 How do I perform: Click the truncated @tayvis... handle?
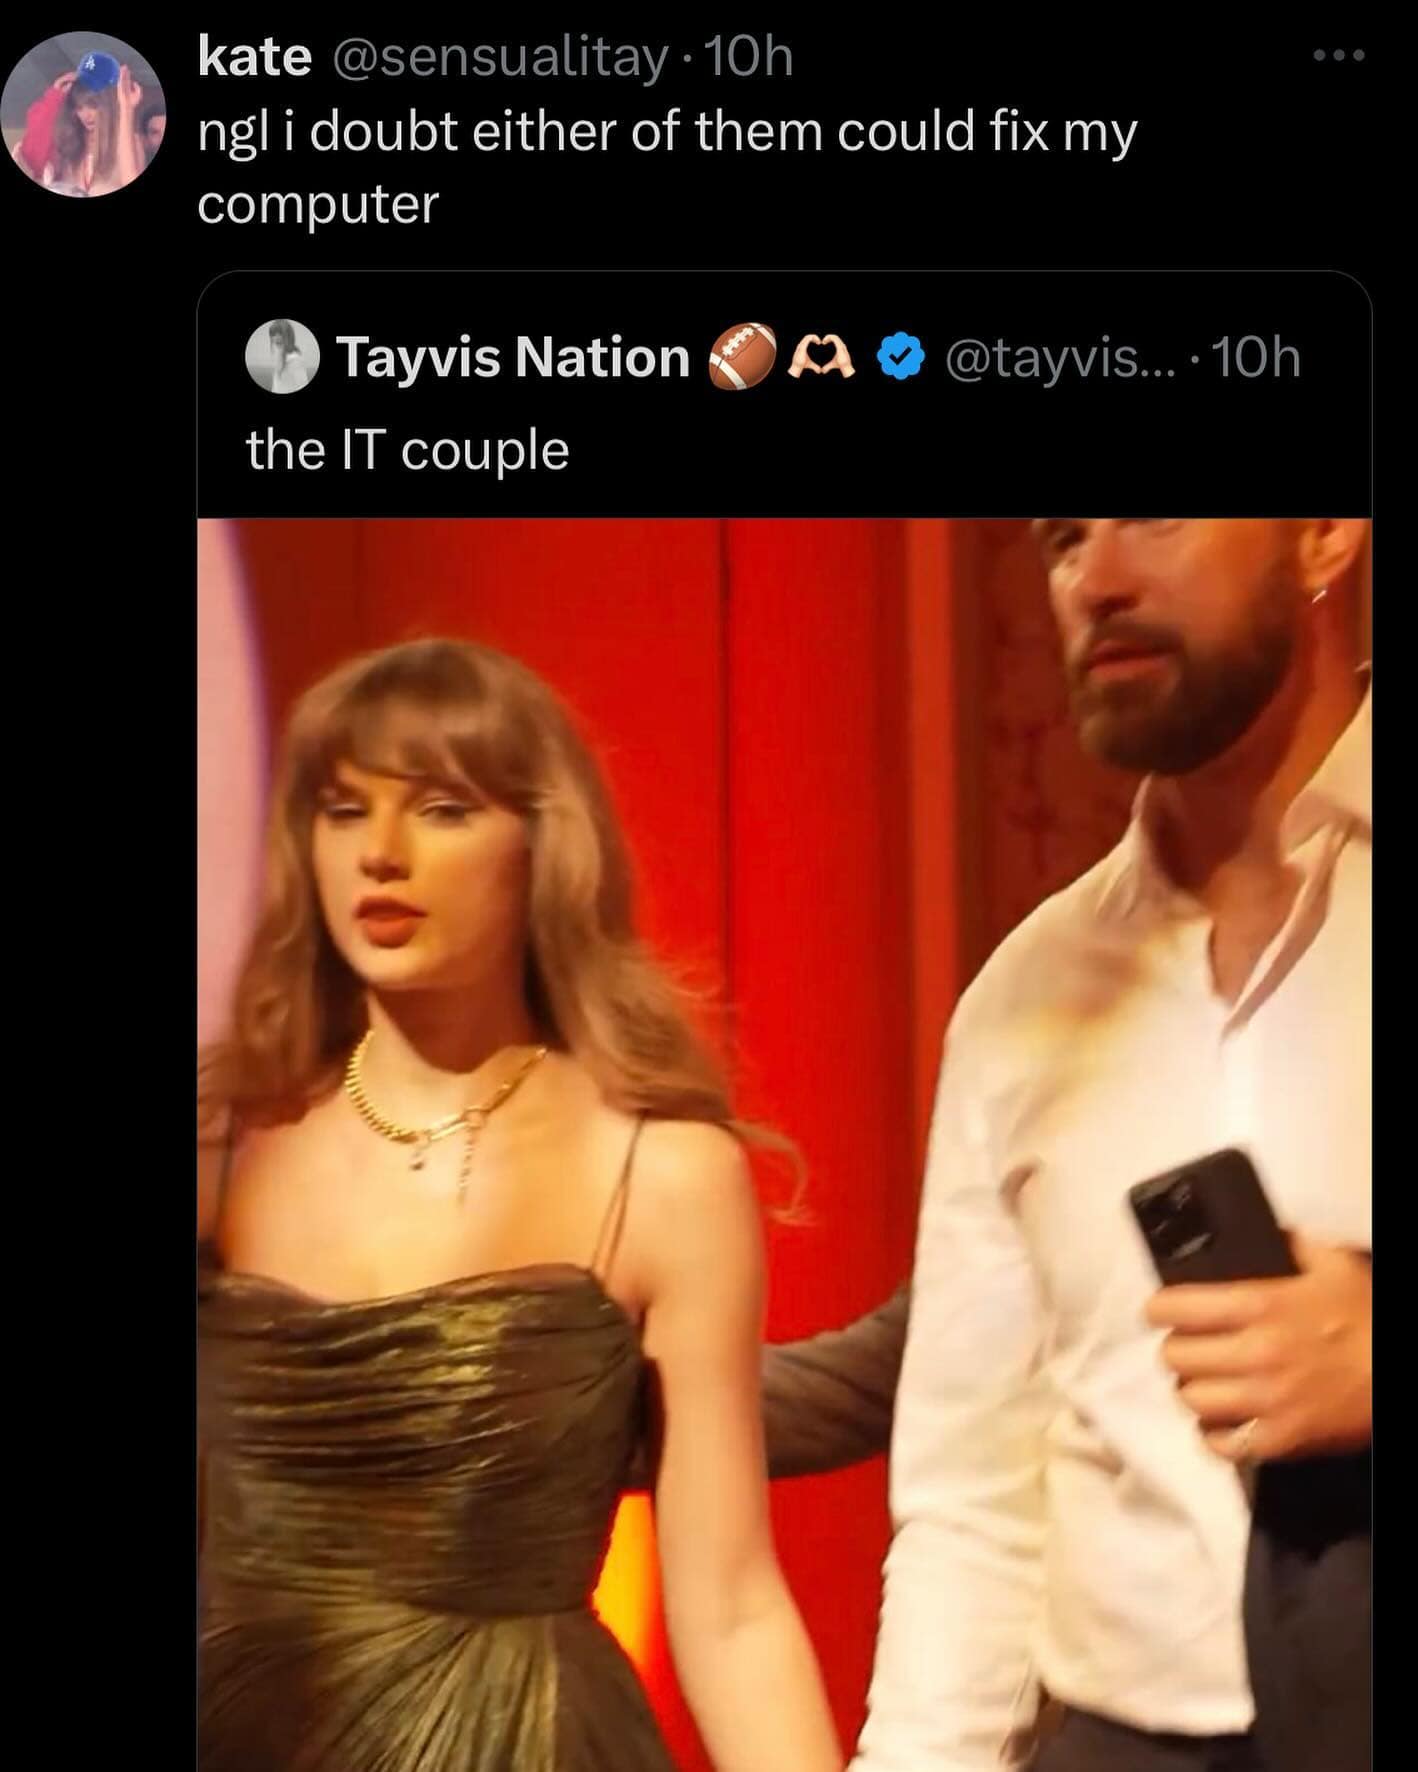pyautogui.click(x=1048, y=357)
